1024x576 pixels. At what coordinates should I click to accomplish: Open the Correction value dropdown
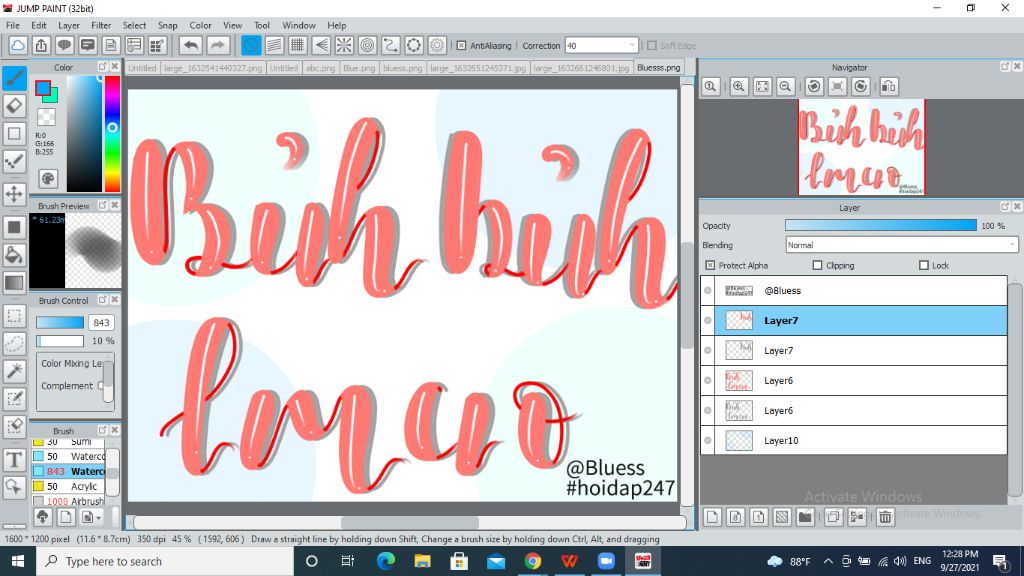(632, 46)
